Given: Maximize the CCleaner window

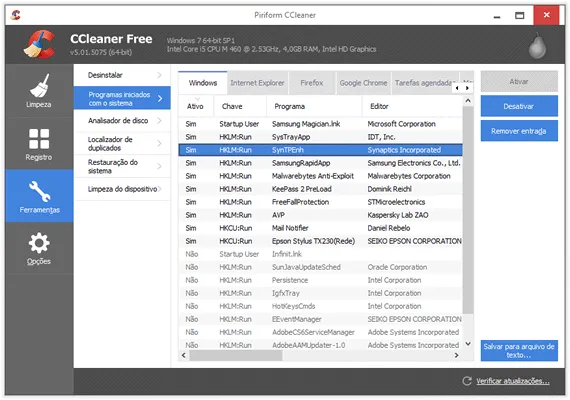Looking at the screenshot, I should tap(520, 15).
